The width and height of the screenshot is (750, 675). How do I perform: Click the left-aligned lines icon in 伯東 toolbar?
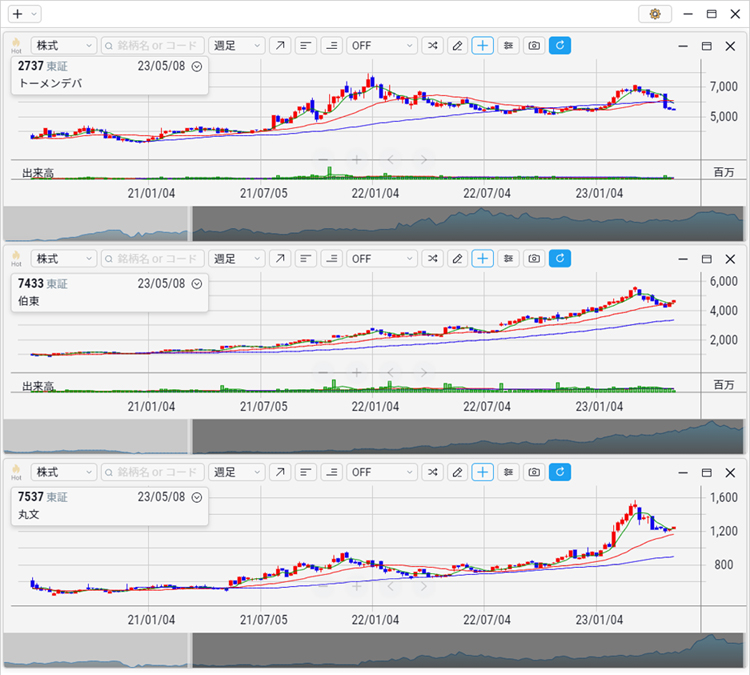tap(306, 259)
